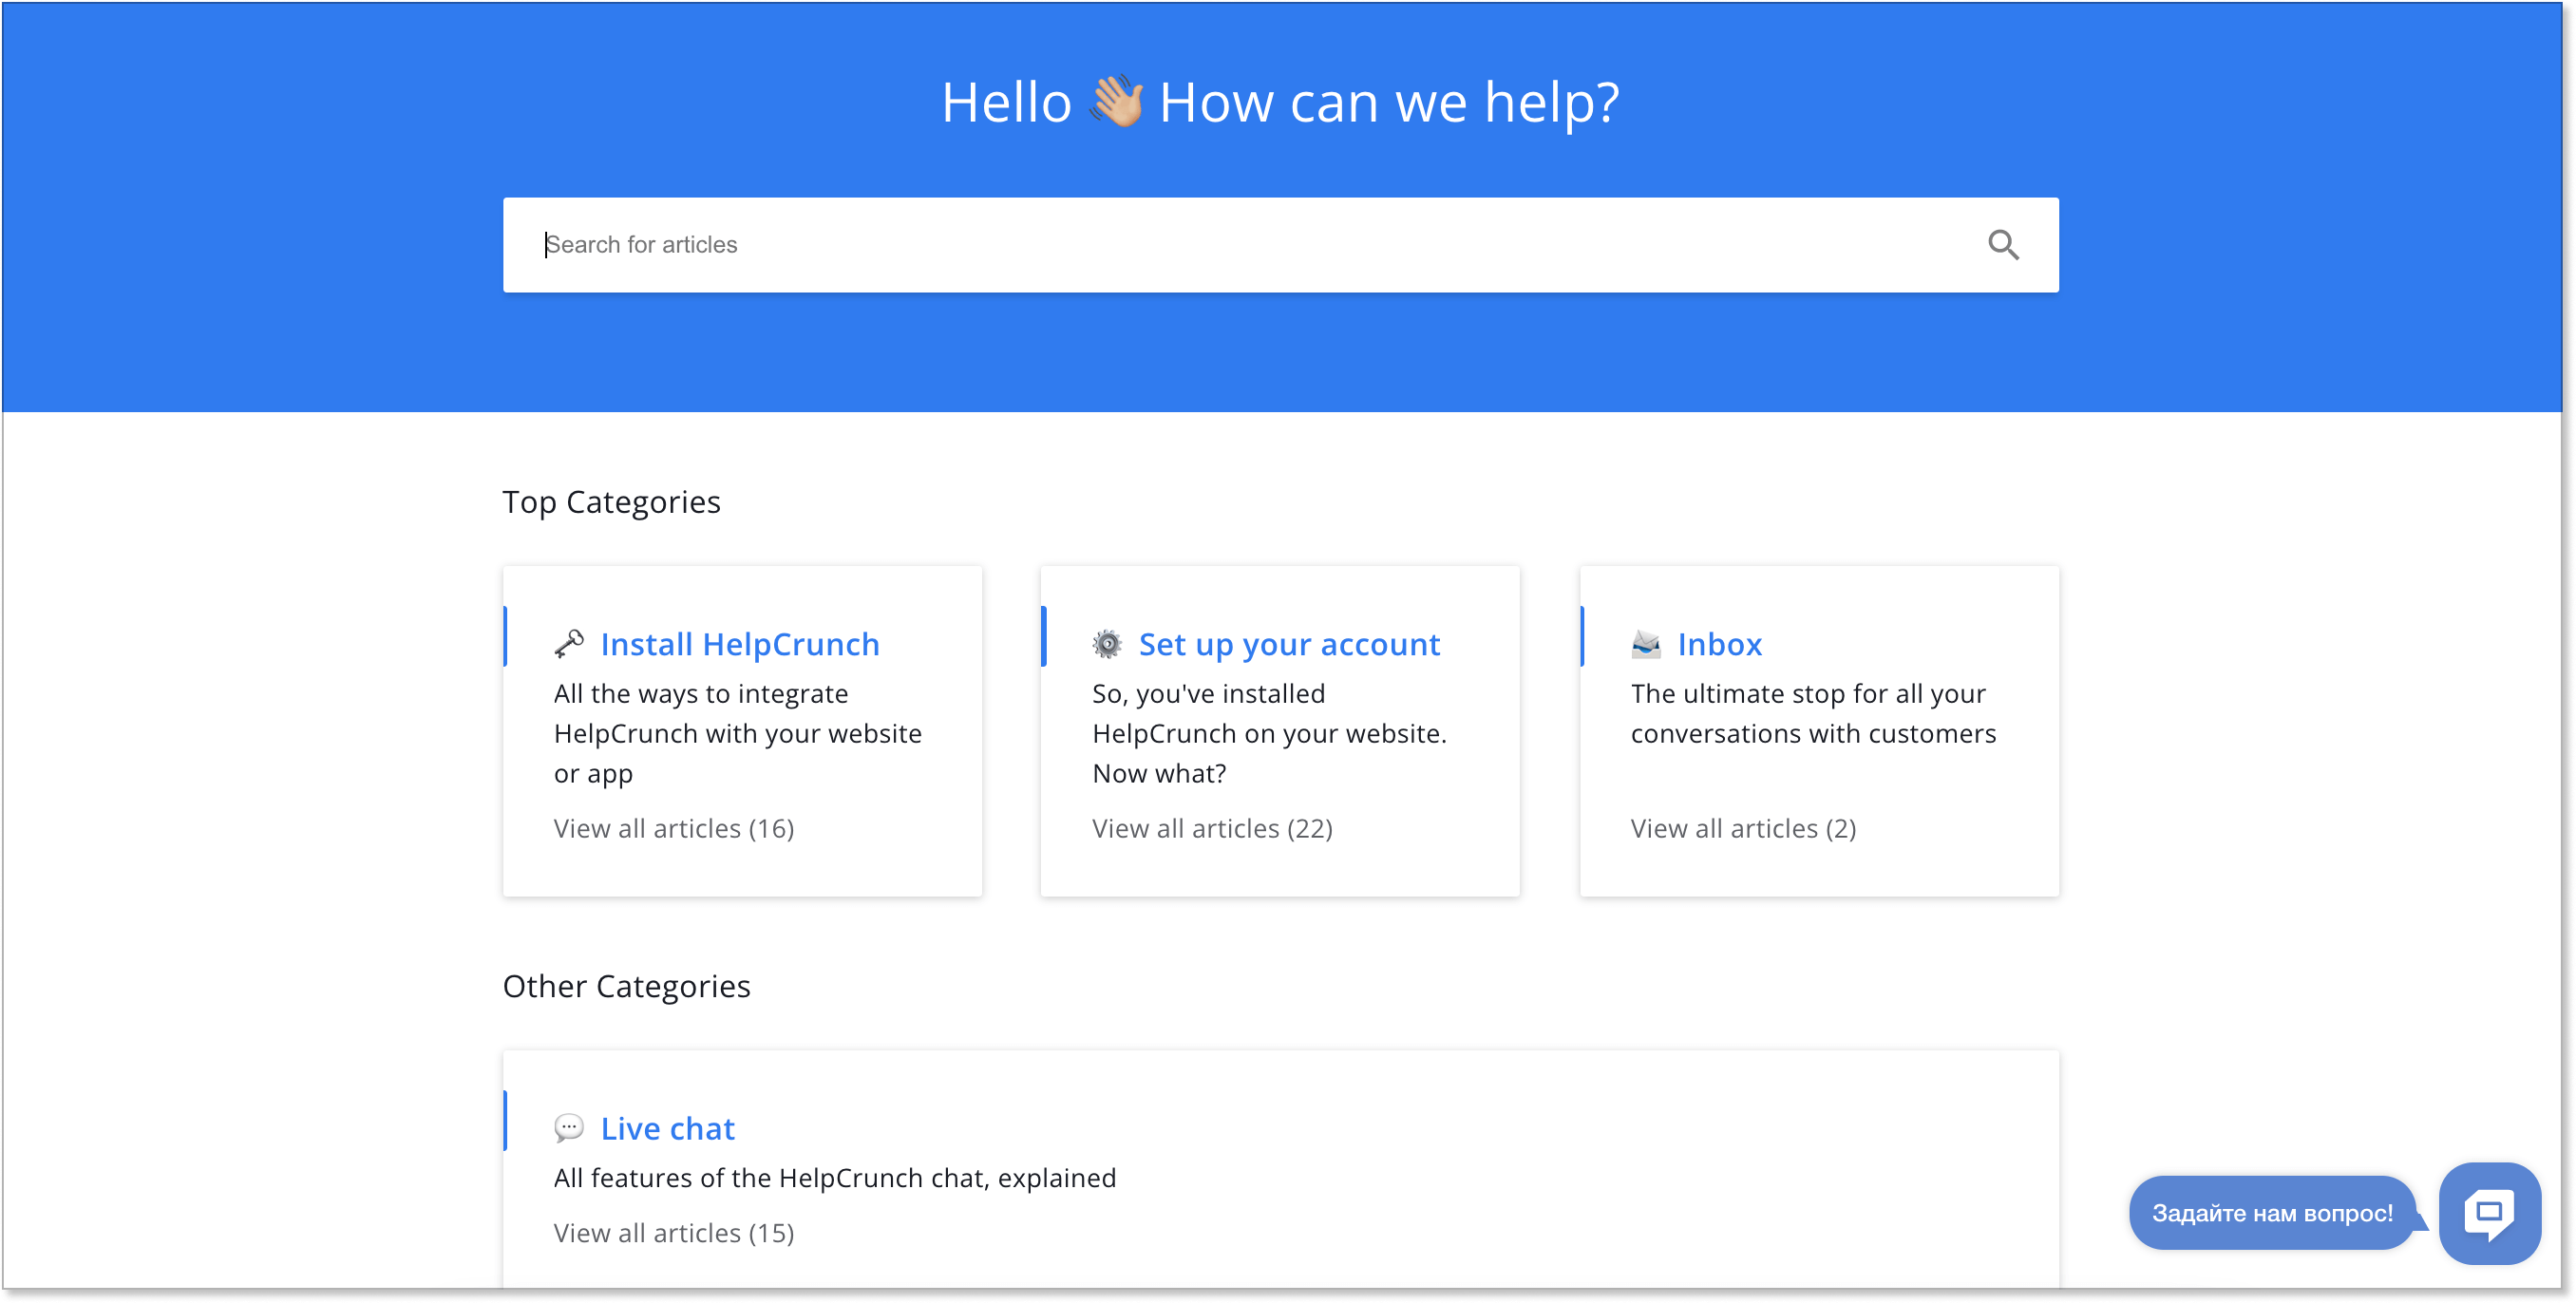Screen dimensions: 2576x1303
Task: Focus the Search for articles field
Action: (x=1280, y=245)
